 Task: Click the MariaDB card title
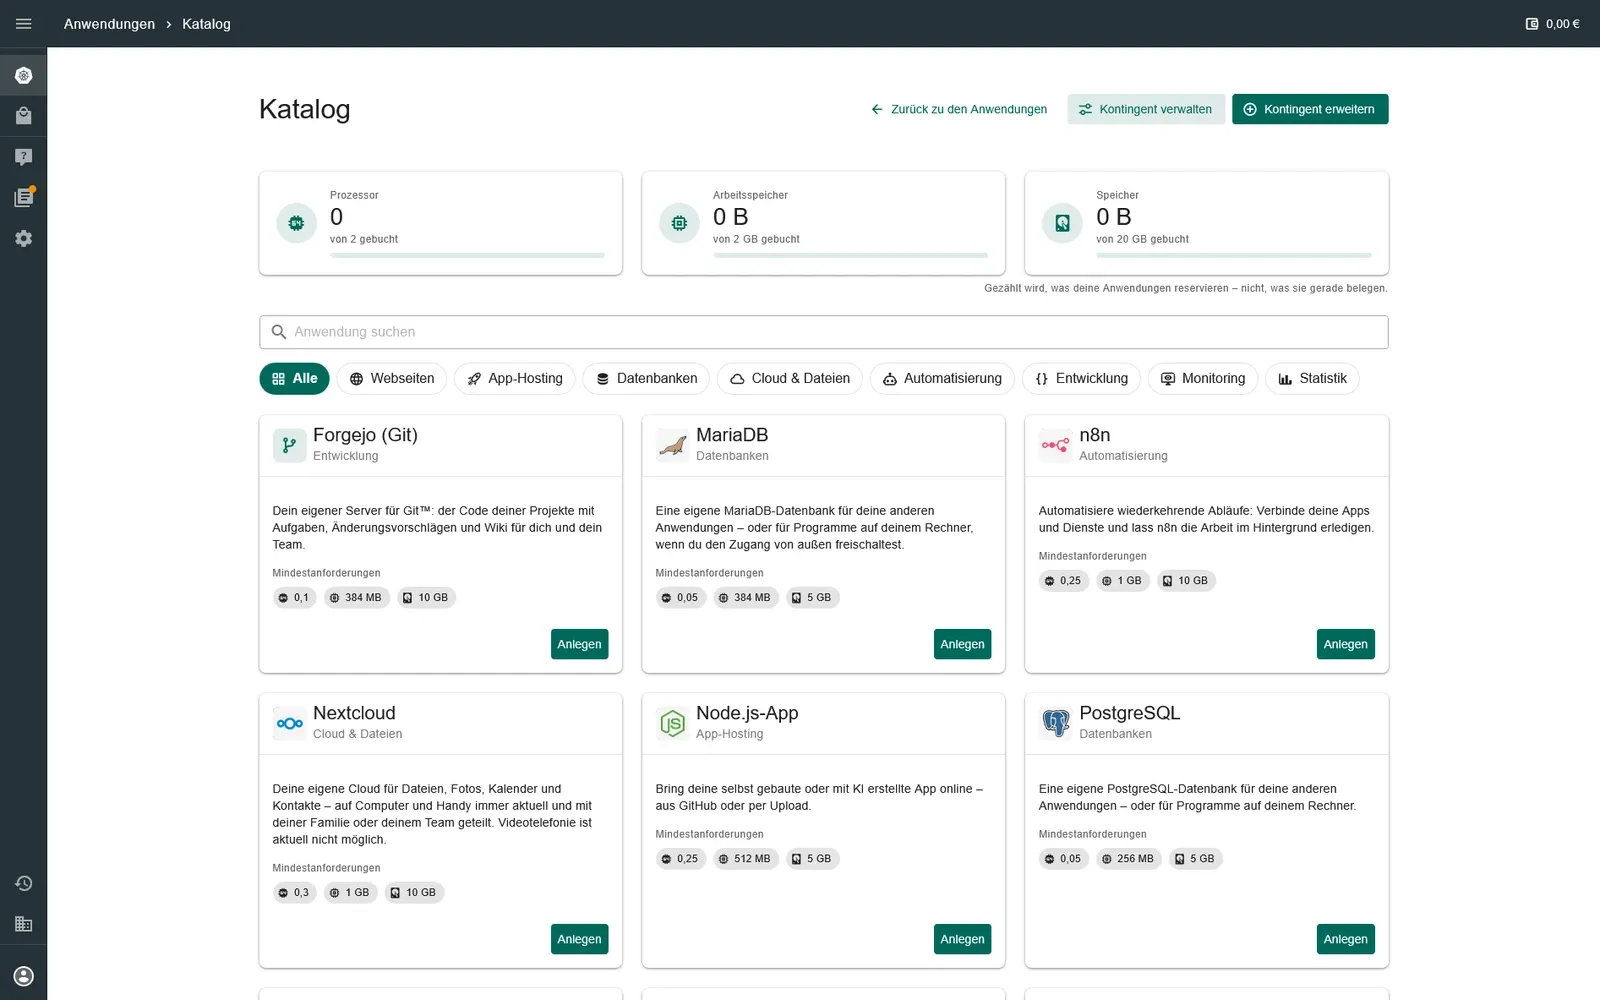pyautogui.click(x=732, y=435)
